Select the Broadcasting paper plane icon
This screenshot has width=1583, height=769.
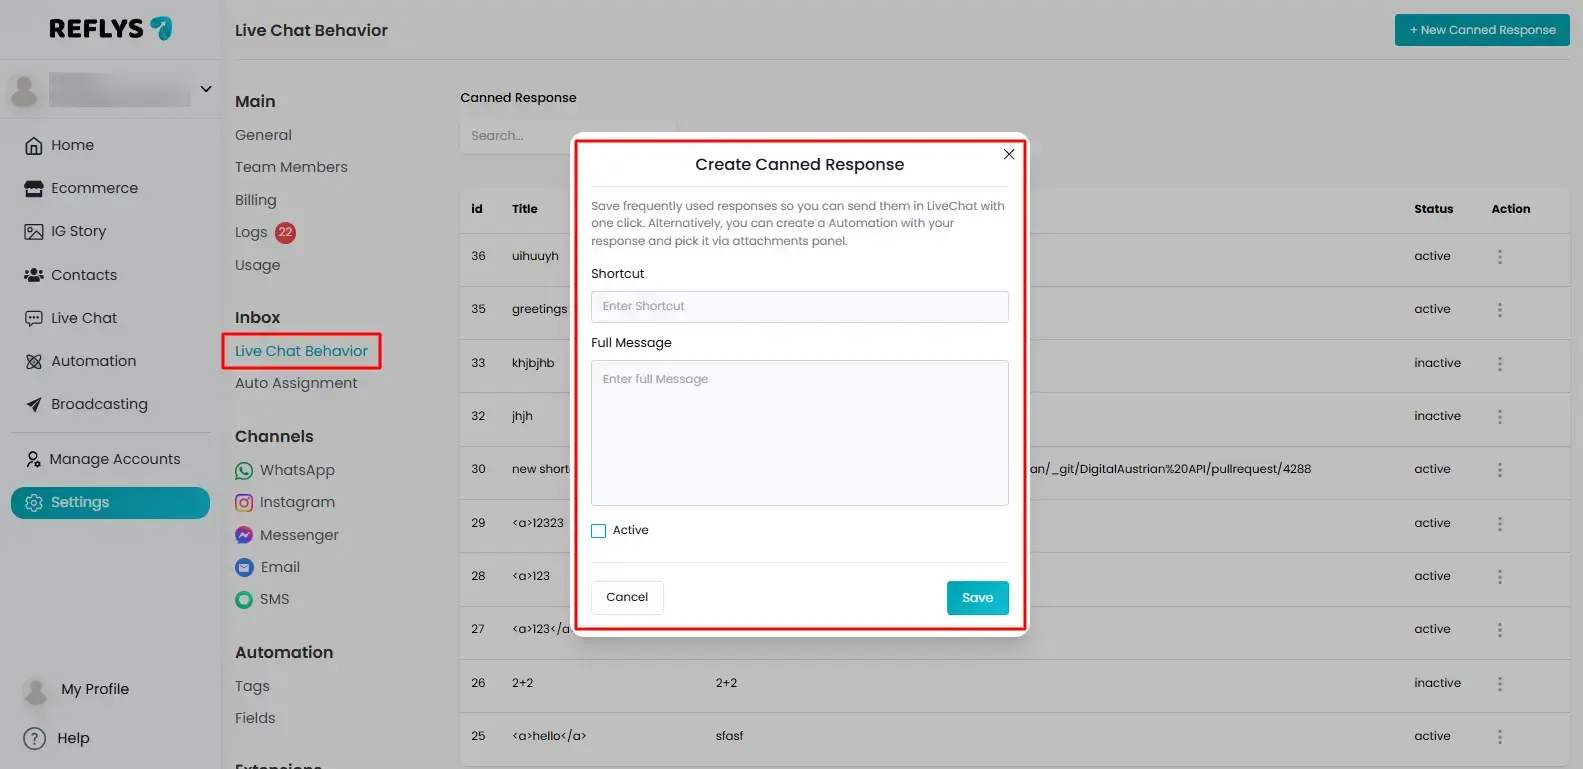coord(34,405)
